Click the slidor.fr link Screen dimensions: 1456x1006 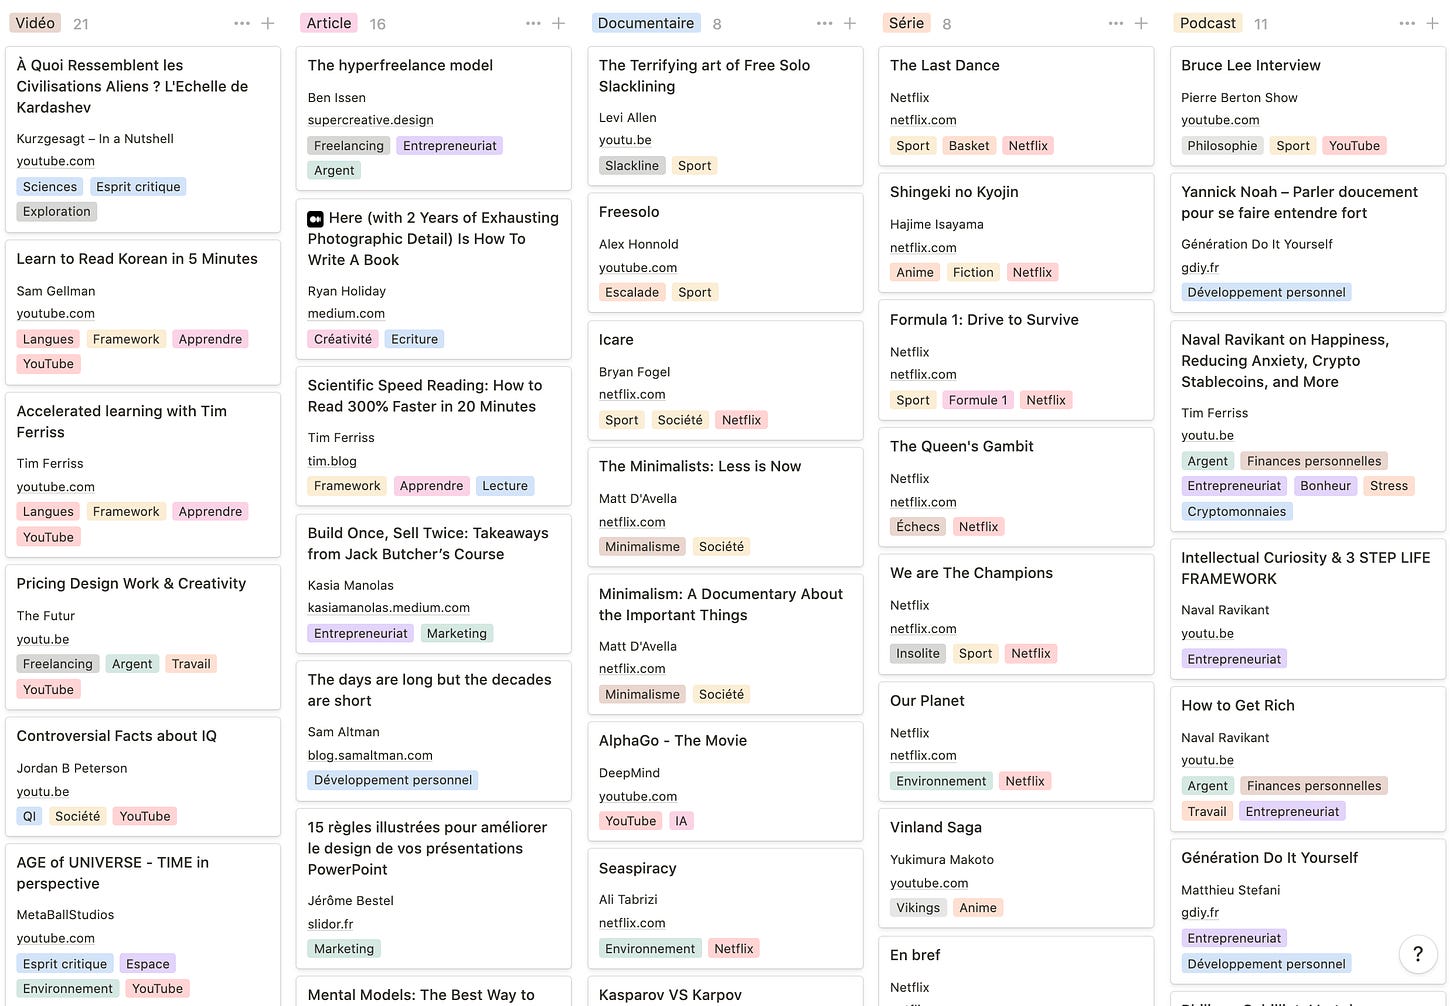point(330,924)
